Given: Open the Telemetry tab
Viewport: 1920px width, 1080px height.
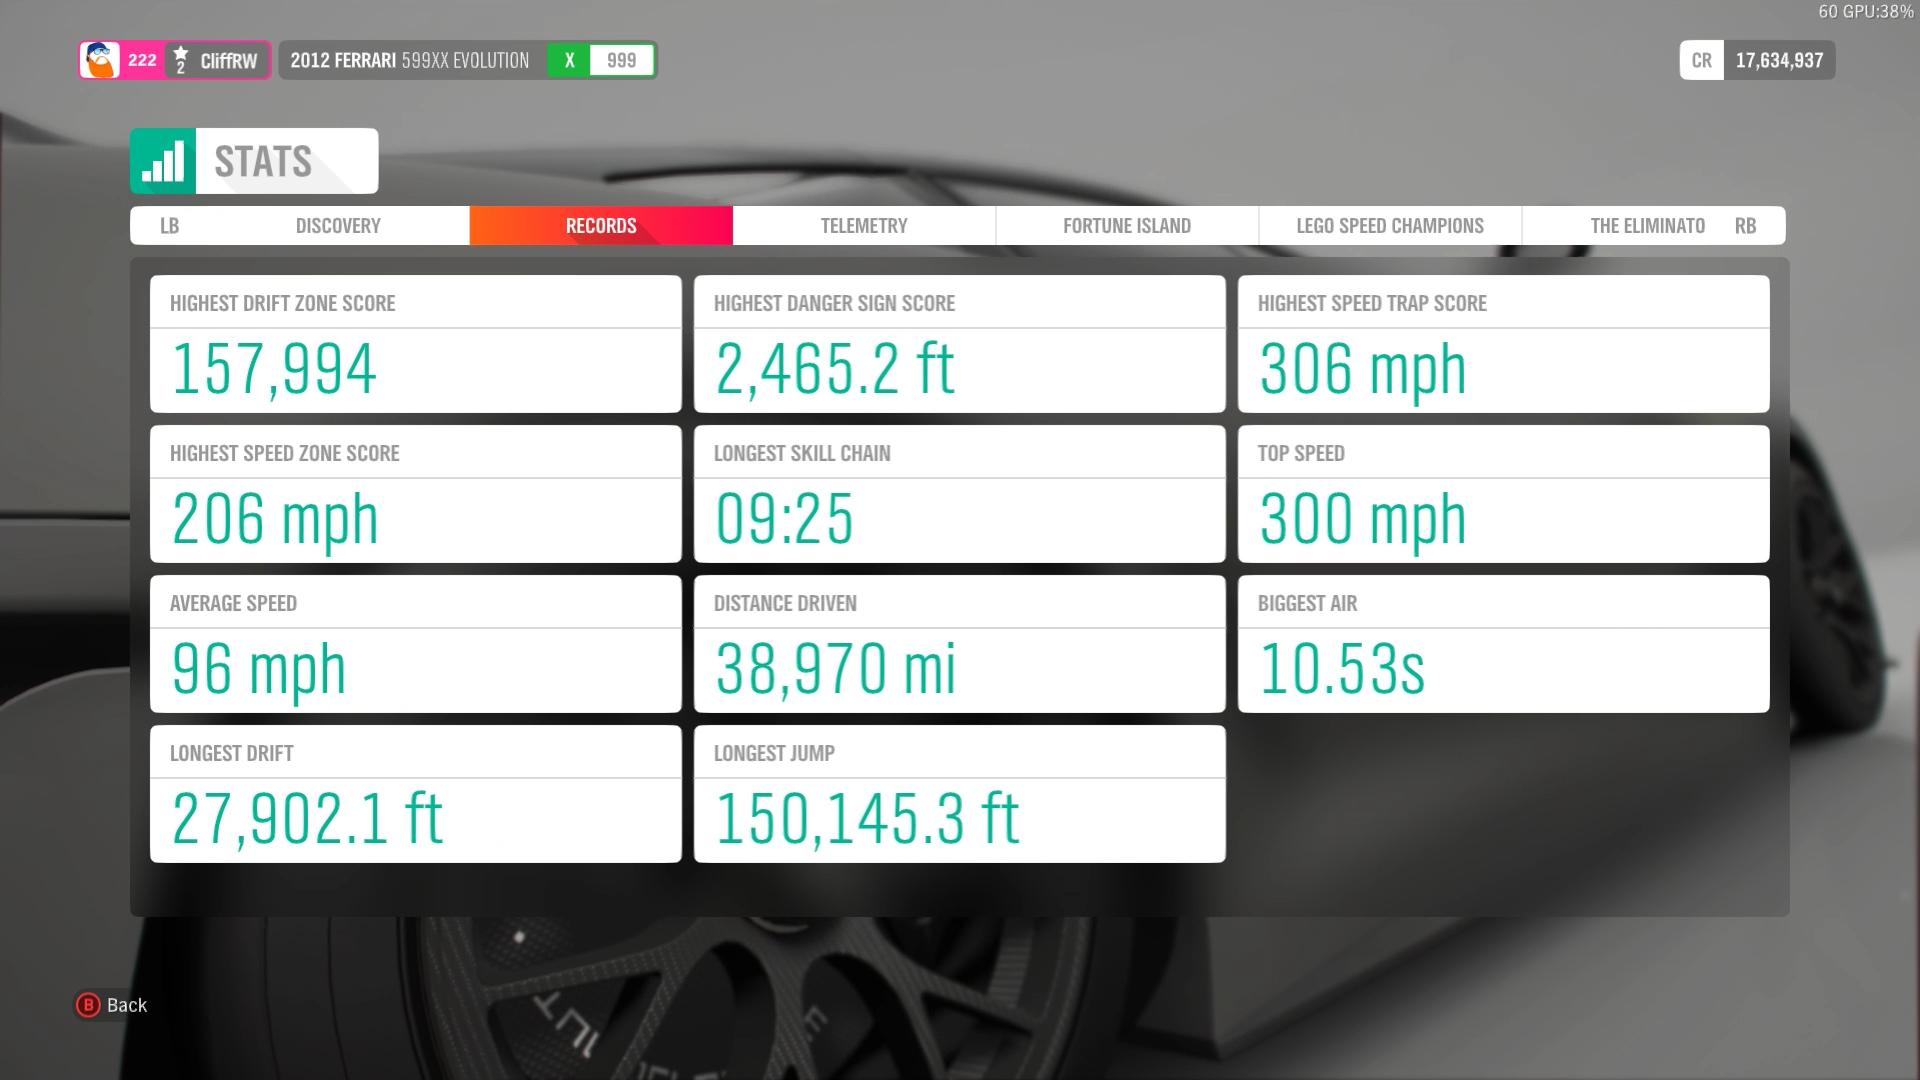Looking at the screenshot, I should tap(864, 226).
